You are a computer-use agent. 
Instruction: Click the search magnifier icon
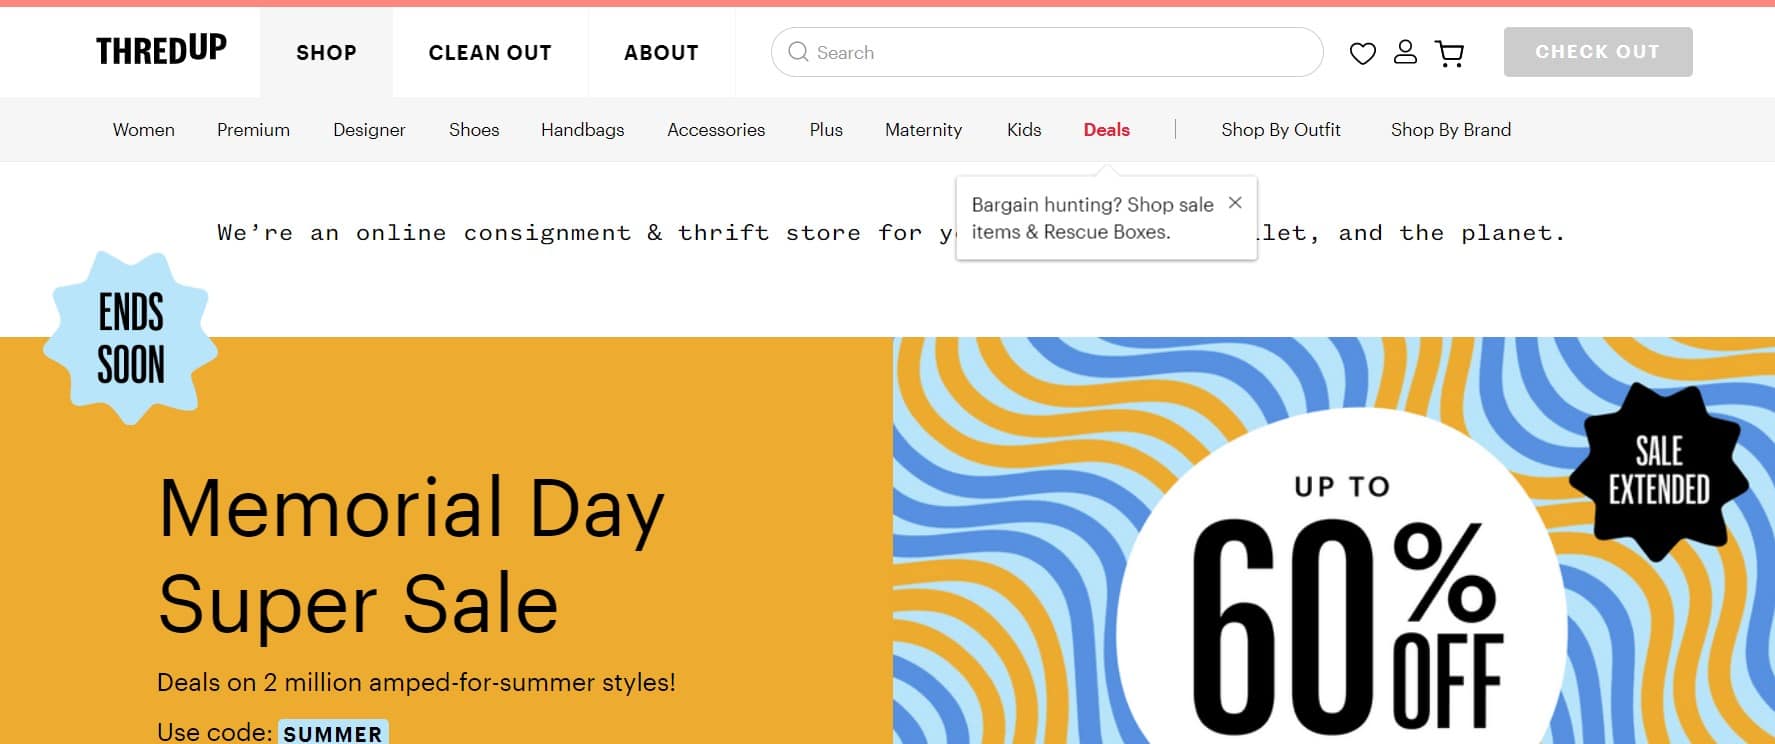798,52
